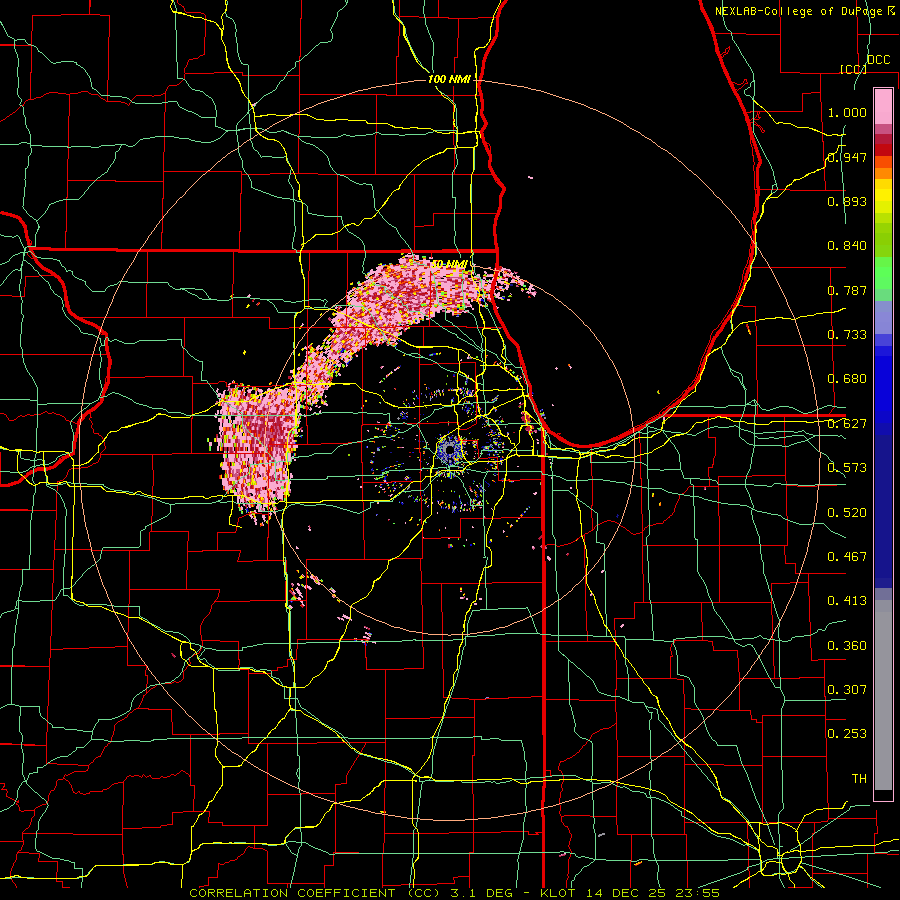Image resolution: width=900 pixels, height=900 pixels.
Task: Click the 0.467 legend value
Action: pos(847,557)
